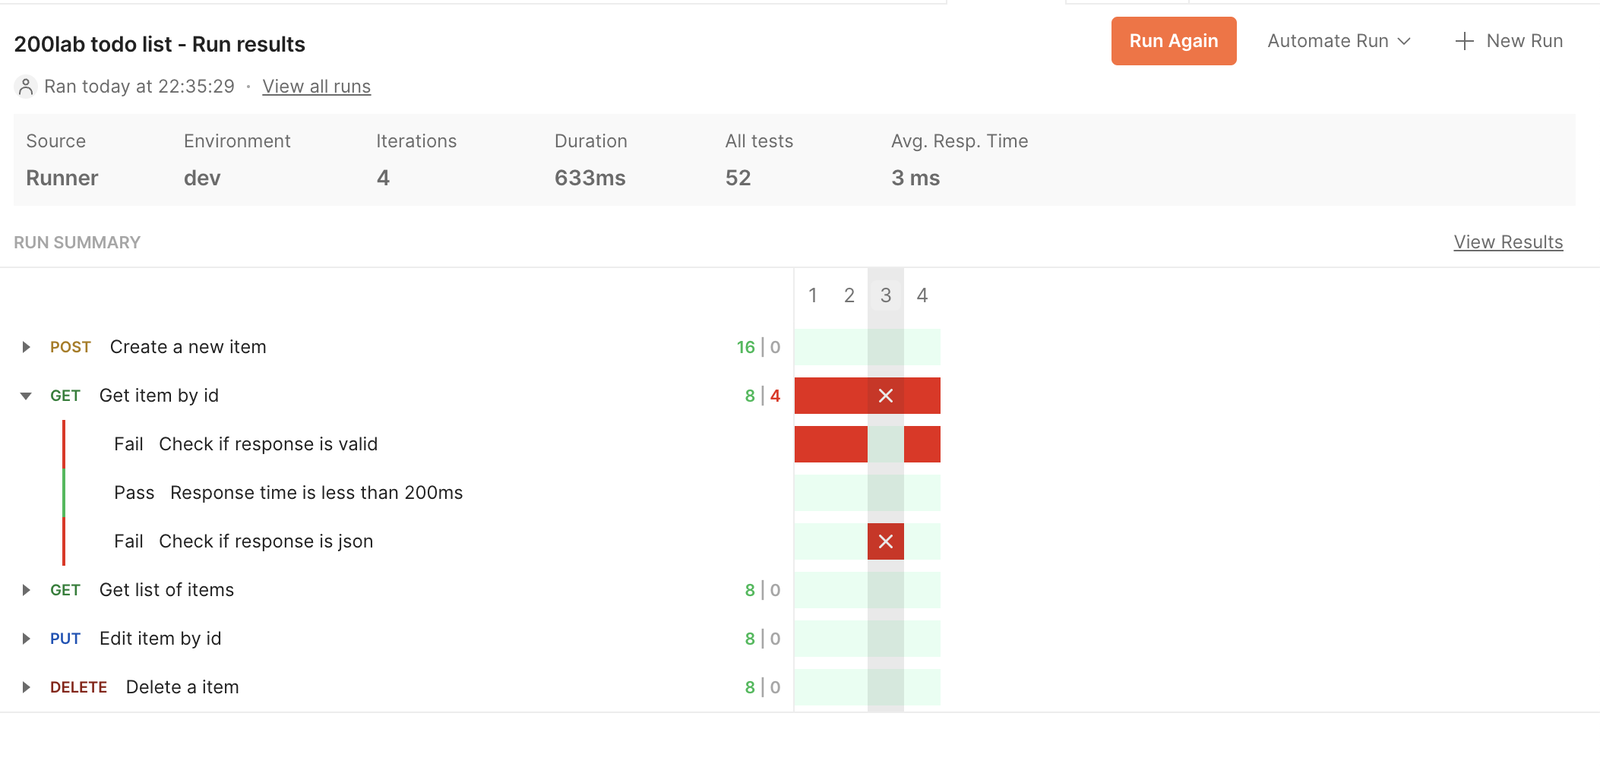Select the Check if response is json test
This screenshot has width=1600, height=770.
point(266,542)
